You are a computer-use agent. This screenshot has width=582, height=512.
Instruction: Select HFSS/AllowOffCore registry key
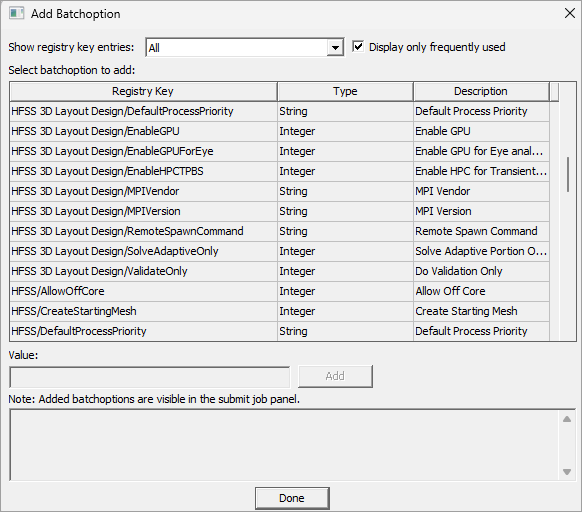(143, 291)
